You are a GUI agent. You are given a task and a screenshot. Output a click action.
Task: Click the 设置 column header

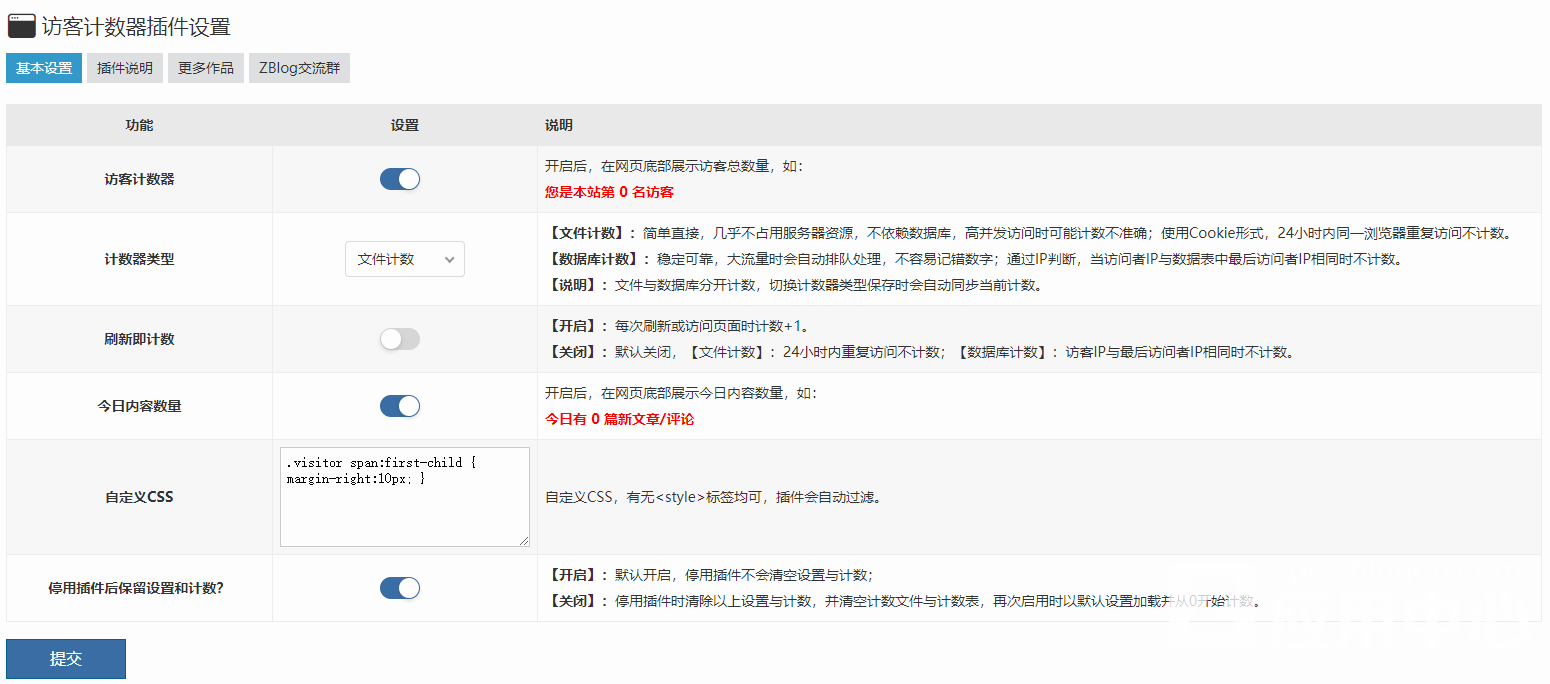pyautogui.click(x=404, y=126)
